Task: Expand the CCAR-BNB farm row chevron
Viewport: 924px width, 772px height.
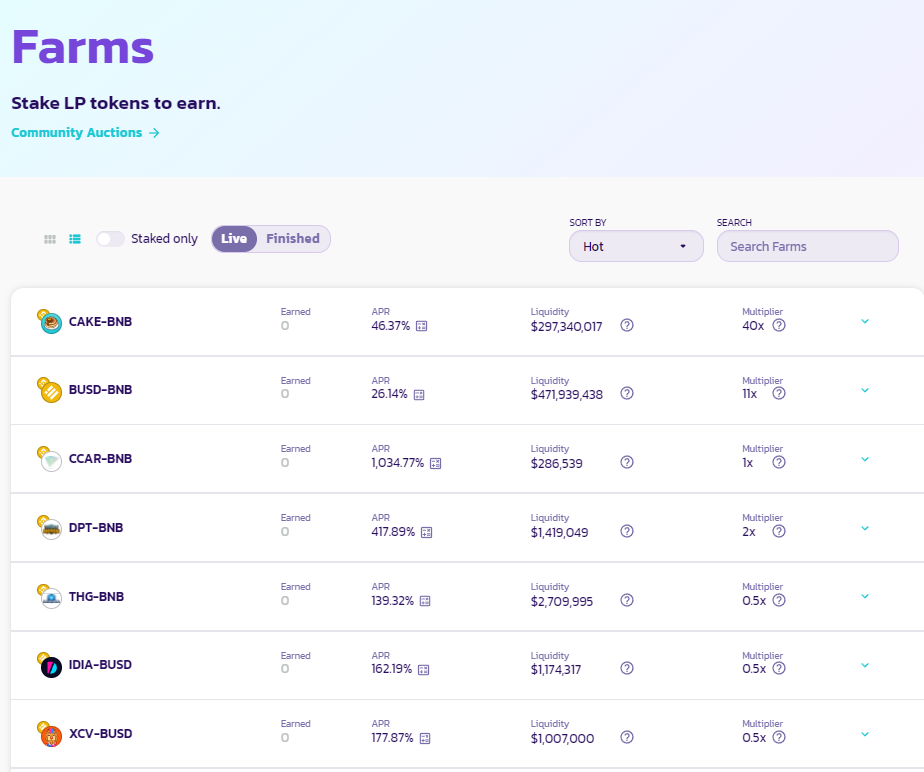Action: pyautogui.click(x=865, y=459)
